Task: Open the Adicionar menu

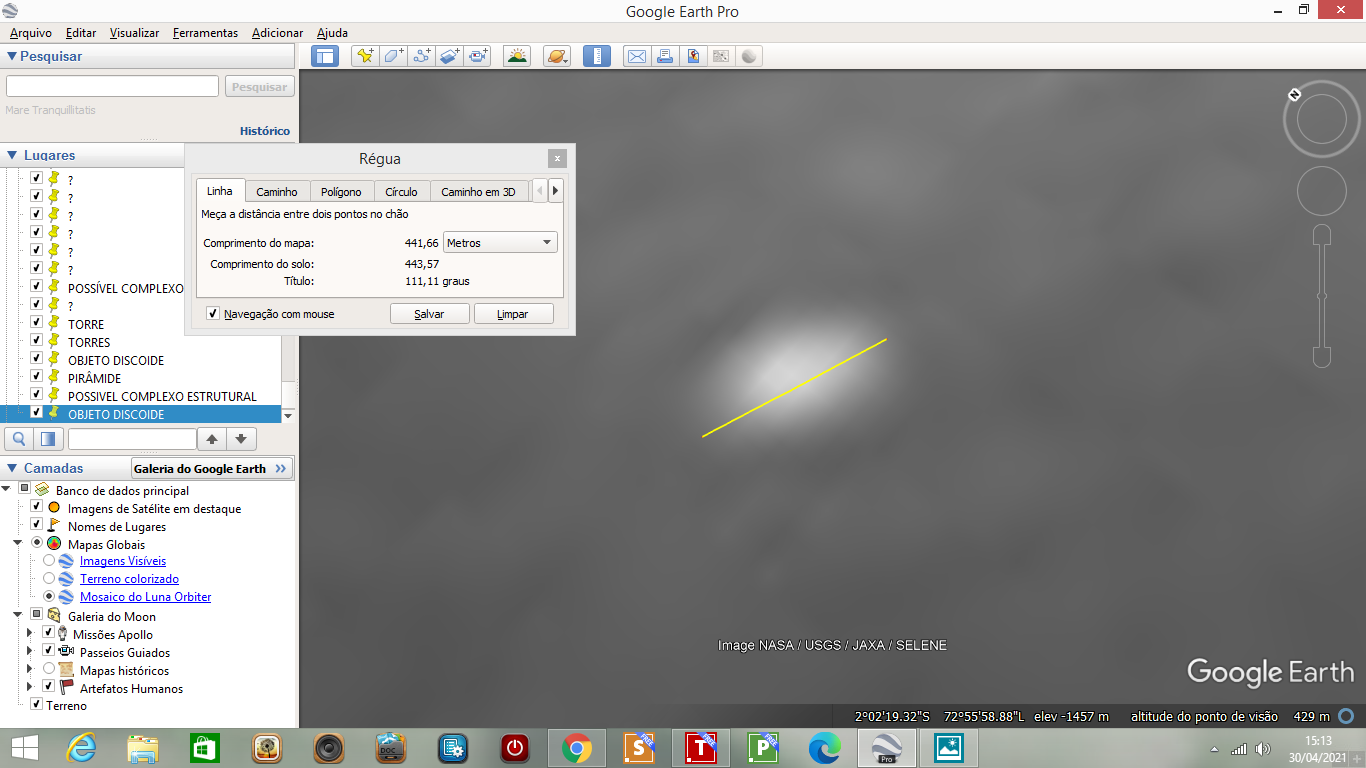Action: coord(277,33)
